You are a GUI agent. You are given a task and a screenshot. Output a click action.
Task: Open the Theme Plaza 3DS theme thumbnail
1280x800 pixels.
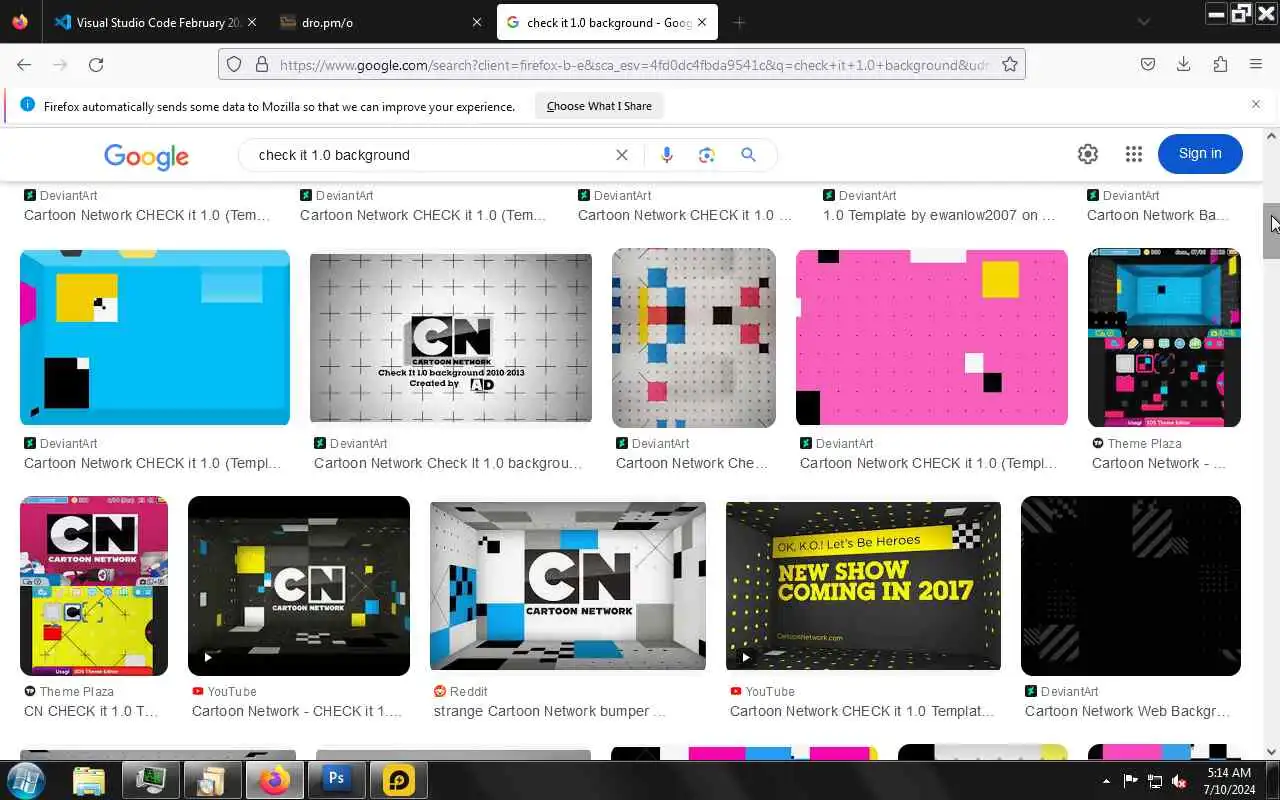(1164, 338)
